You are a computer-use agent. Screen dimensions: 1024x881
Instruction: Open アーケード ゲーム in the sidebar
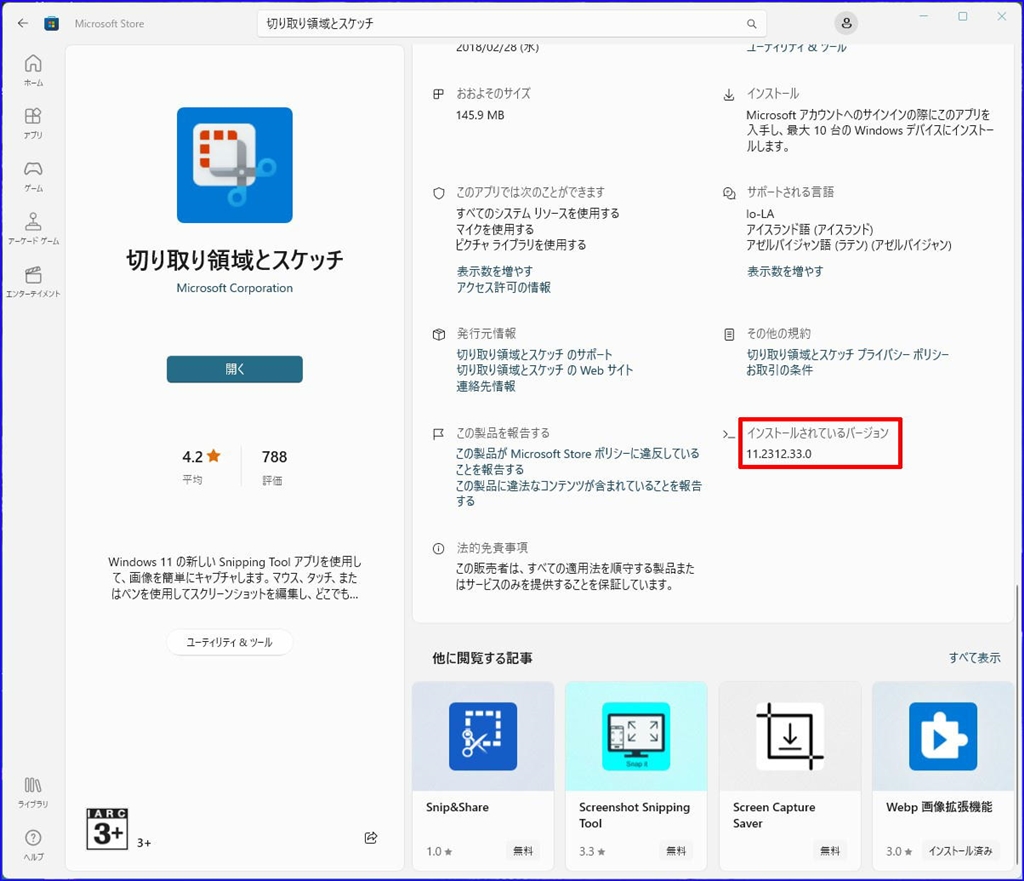point(33,229)
